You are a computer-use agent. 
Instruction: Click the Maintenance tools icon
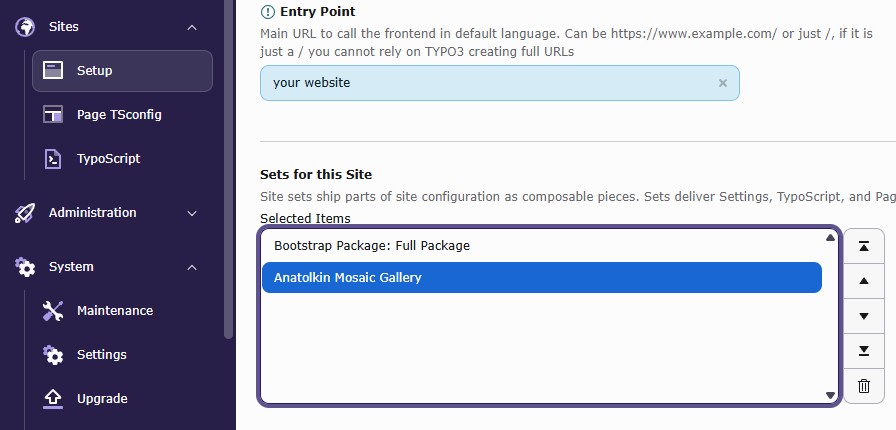[x=53, y=311]
